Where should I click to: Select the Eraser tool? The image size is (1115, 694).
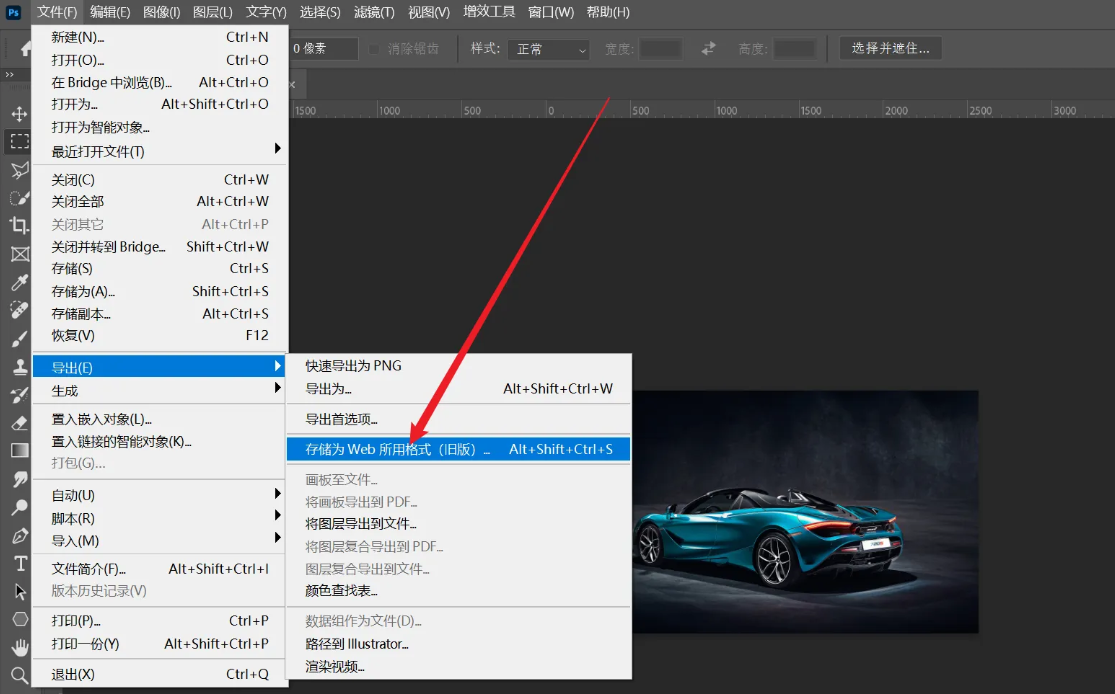coord(19,423)
